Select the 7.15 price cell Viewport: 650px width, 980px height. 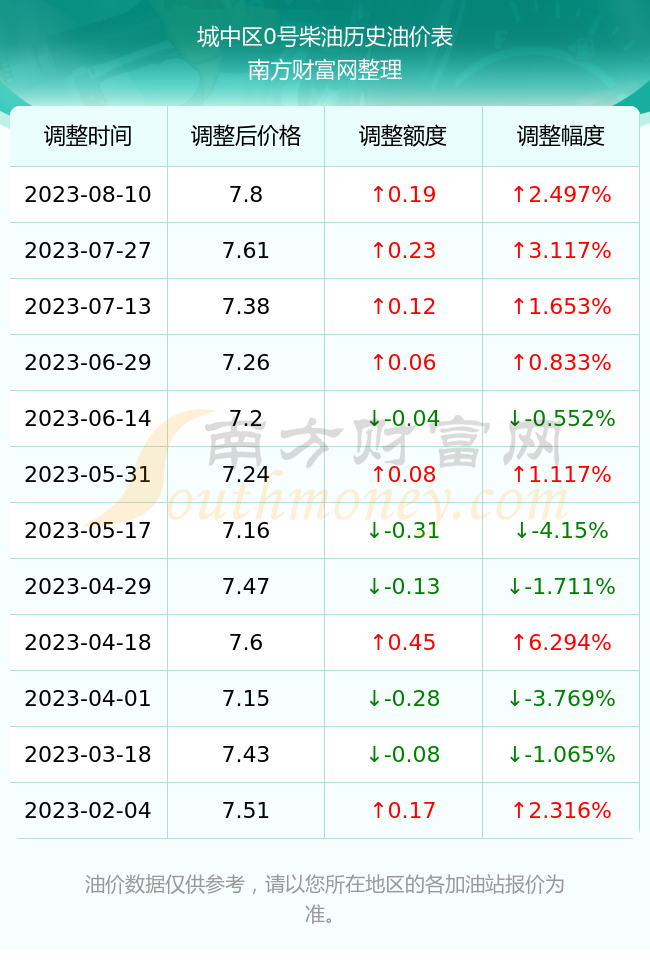coord(246,698)
